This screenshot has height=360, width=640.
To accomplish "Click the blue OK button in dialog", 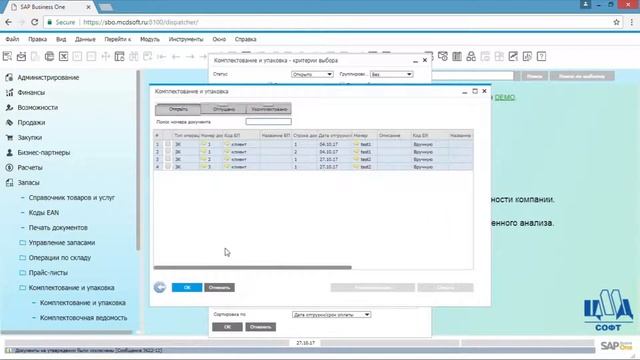I will (187, 287).
